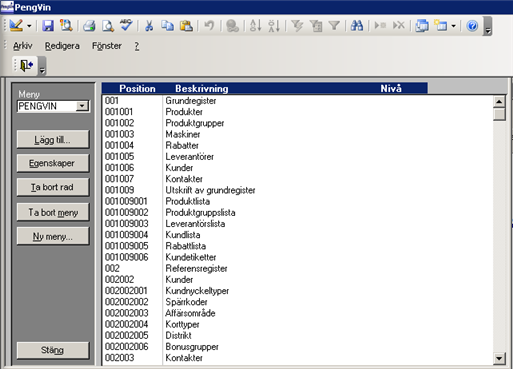Select the Utskrift av grundregister row
This screenshot has height=369, width=513.
(297, 190)
